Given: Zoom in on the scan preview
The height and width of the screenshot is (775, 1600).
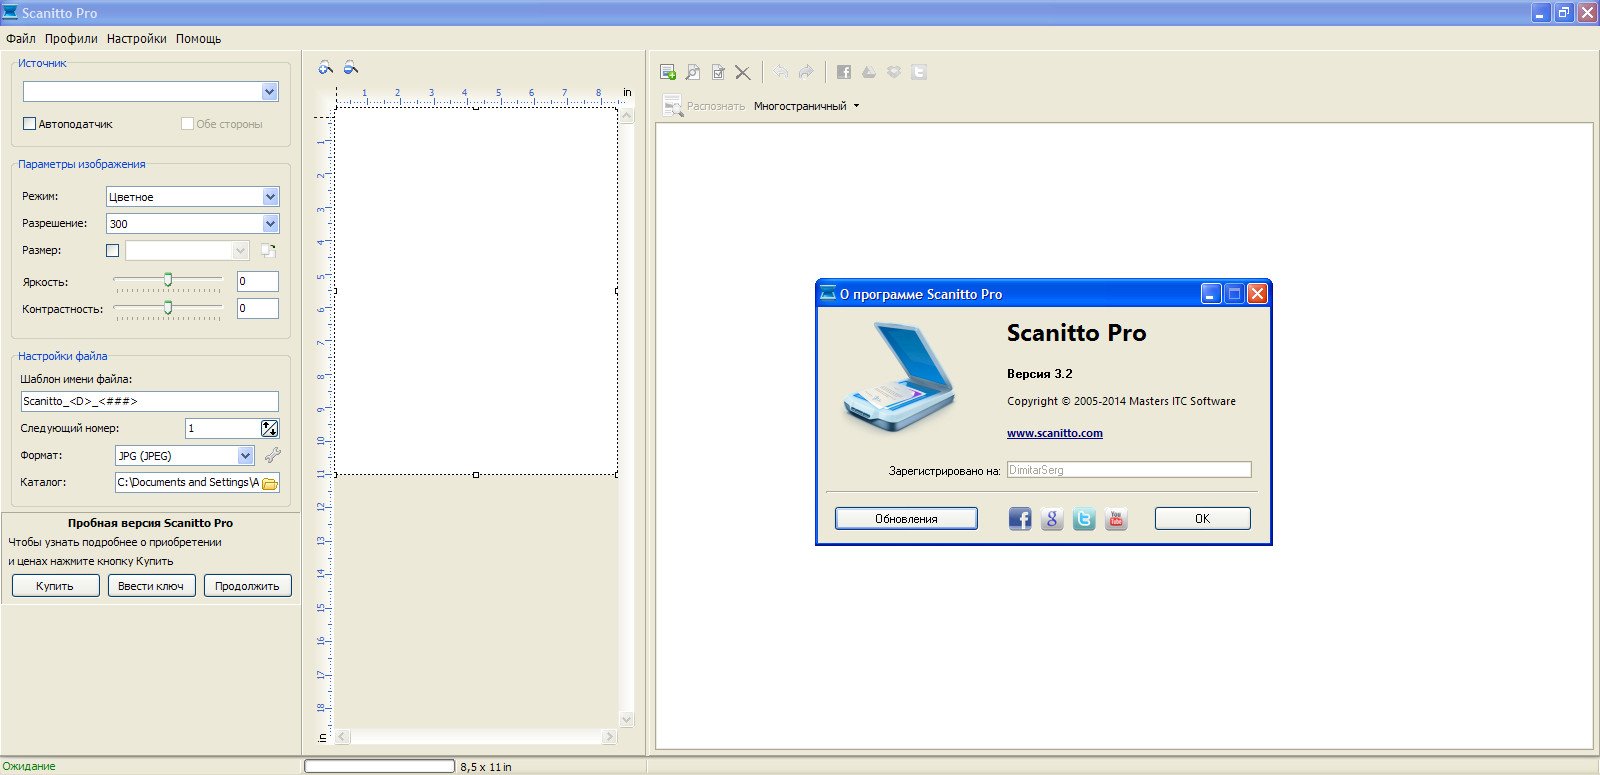Looking at the screenshot, I should [325, 68].
